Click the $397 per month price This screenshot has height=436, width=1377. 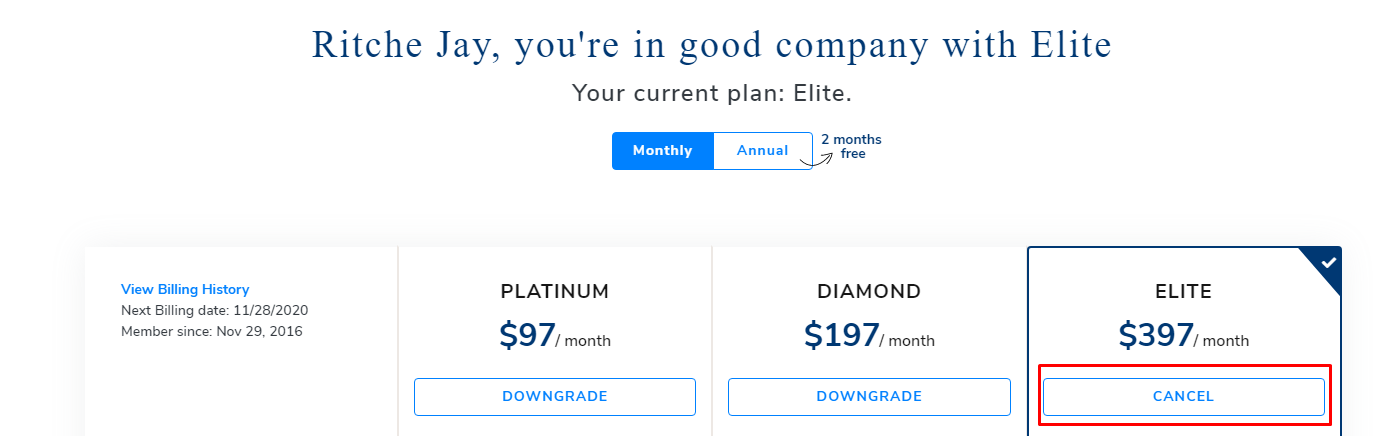(1184, 336)
